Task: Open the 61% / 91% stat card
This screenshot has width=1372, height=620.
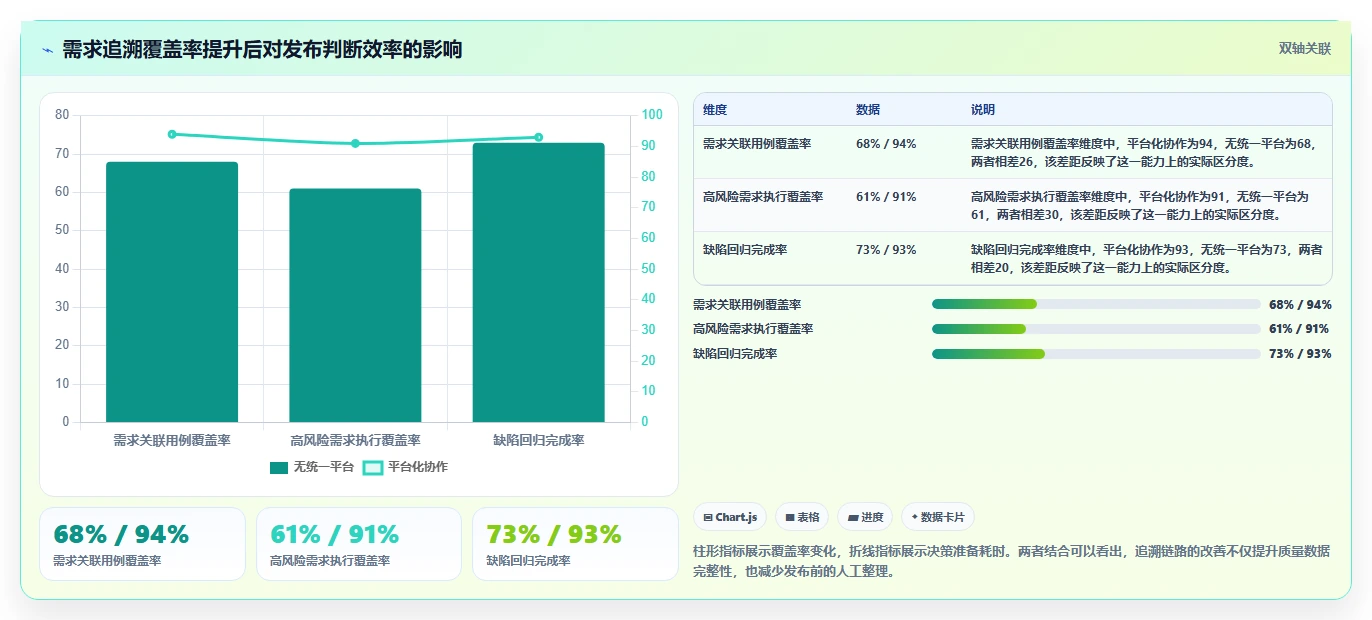Action: tap(359, 544)
